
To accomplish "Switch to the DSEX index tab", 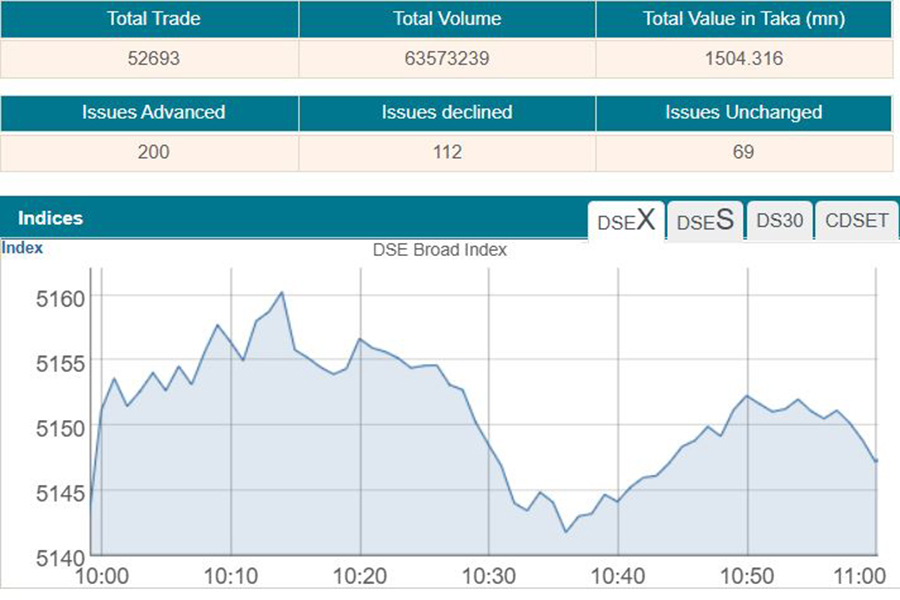I will [626, 221].
